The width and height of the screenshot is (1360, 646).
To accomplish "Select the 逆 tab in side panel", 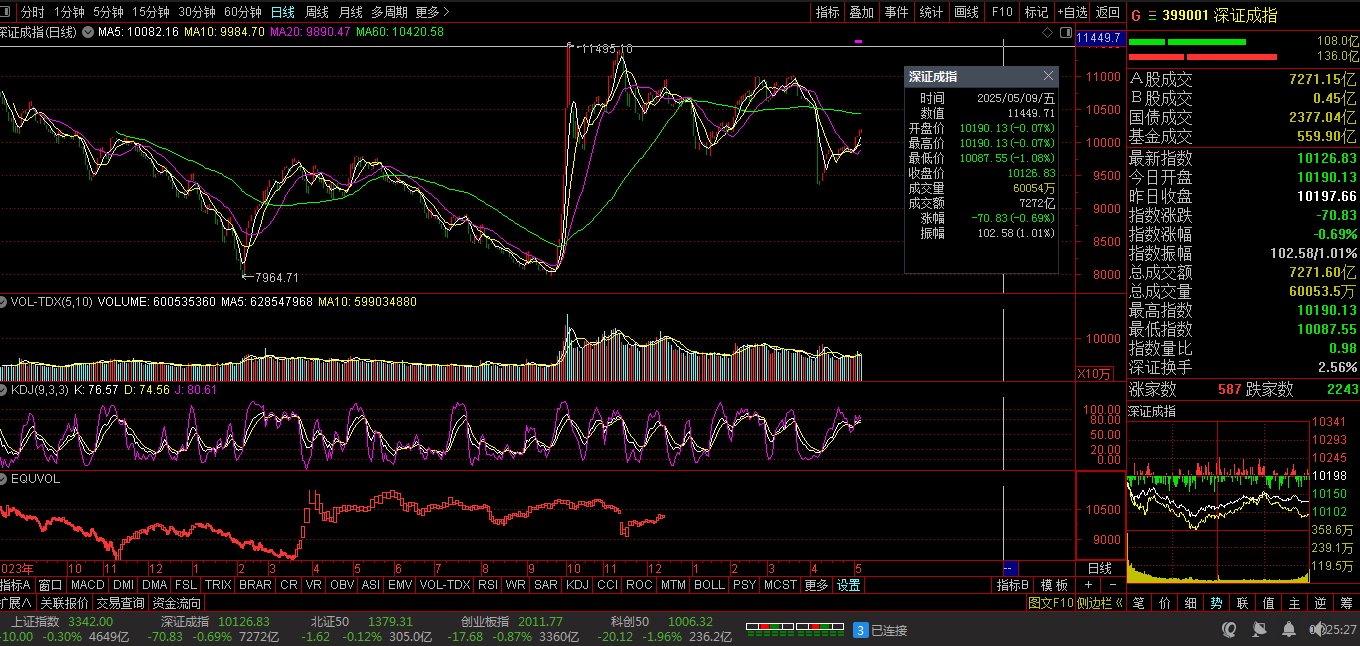I will point(1319,603).
